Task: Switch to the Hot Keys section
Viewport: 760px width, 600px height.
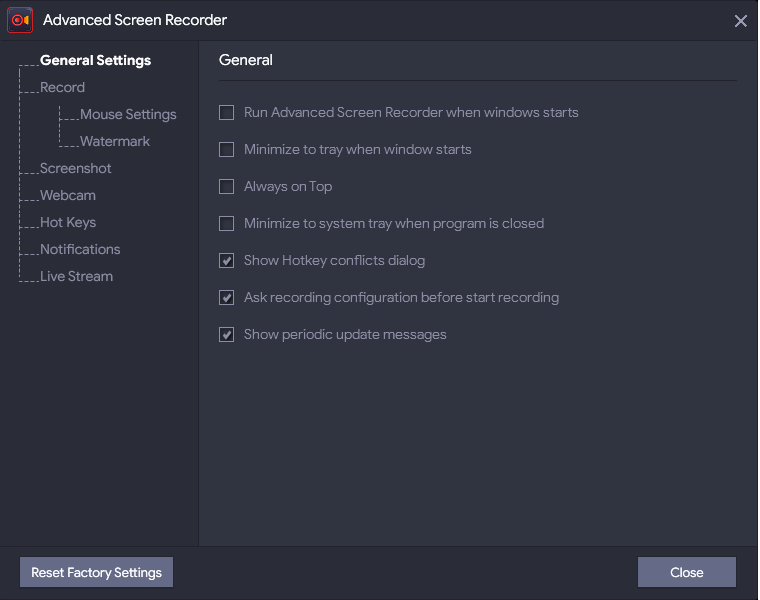Action: pyautogui.click(x=68, y=222)
